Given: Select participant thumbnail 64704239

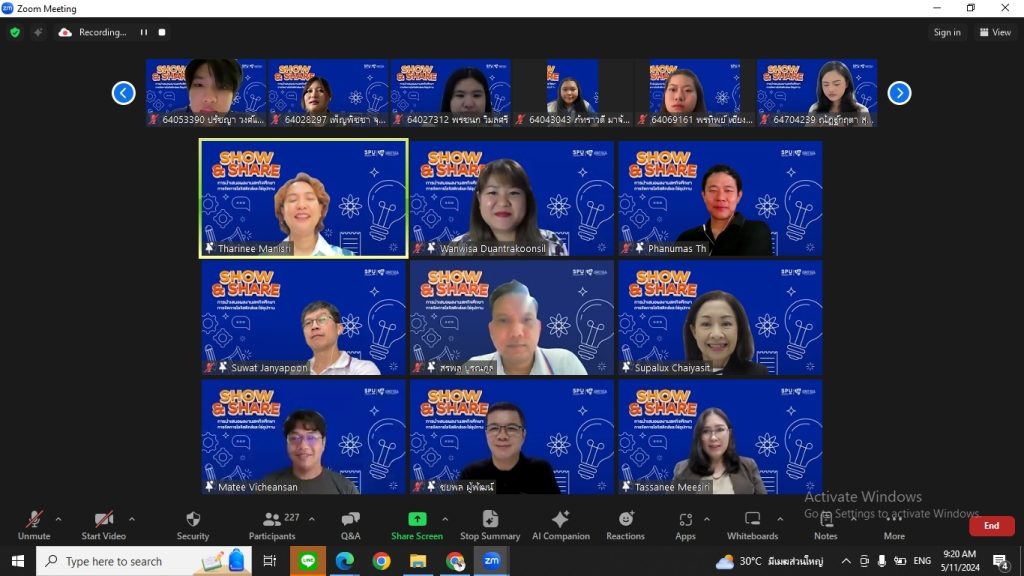Looking at the screenshot, I should [x=817, y=93].
